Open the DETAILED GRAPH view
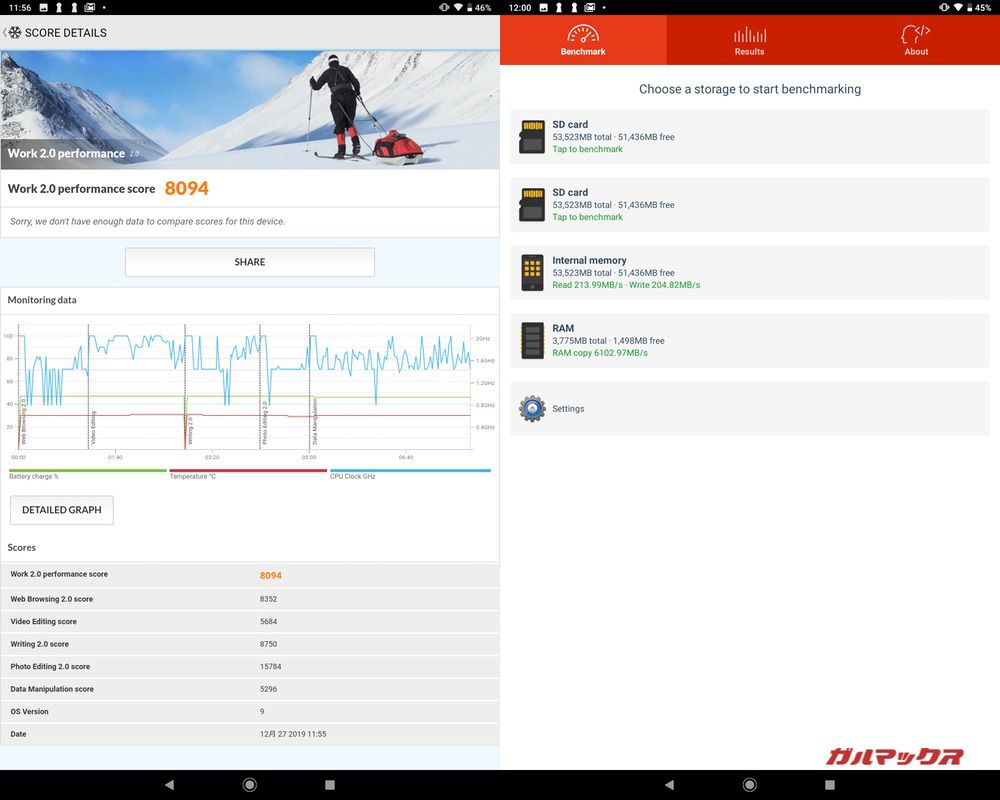Viewport: 1000px width, 800px height. (x=62, y=510)
